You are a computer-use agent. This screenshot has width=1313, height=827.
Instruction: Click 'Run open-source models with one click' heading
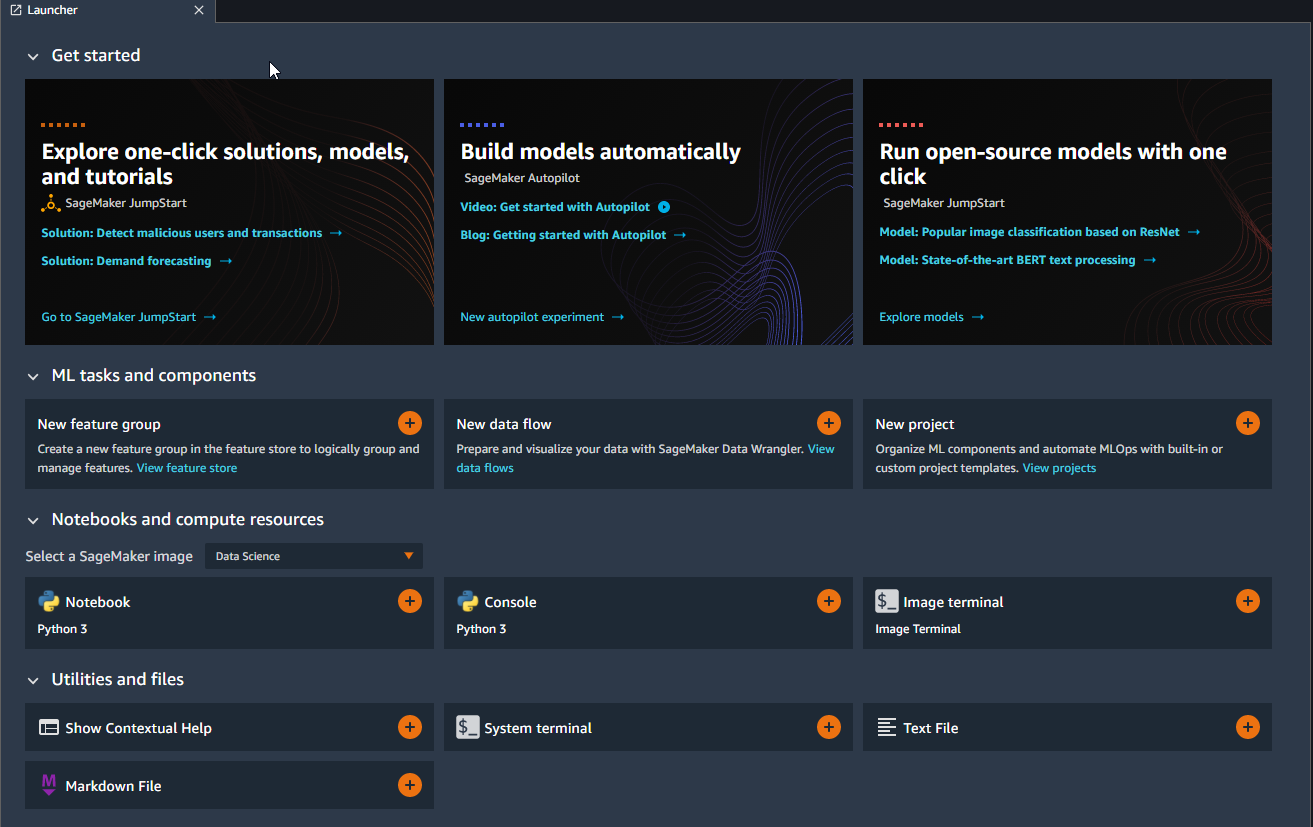pyautogui.click(x=1053, y=164)
